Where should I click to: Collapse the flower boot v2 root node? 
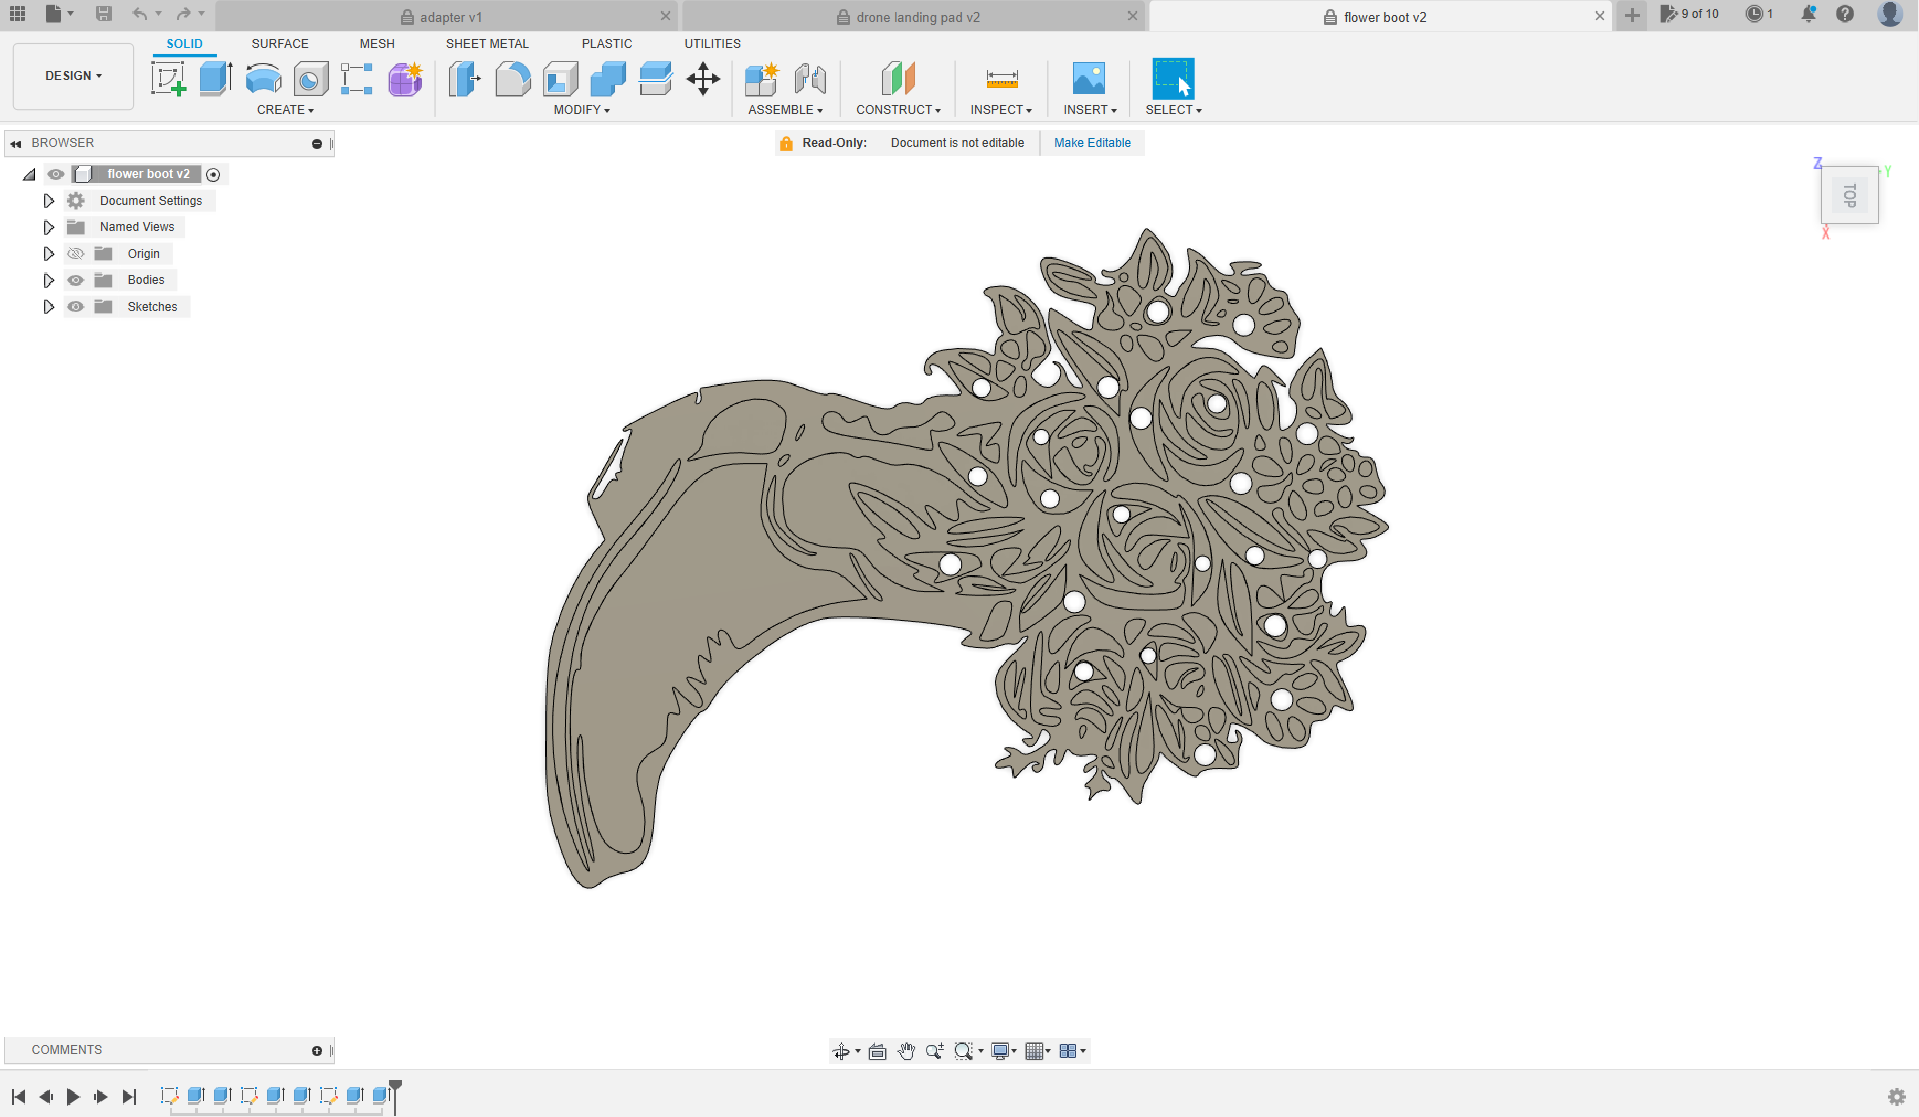(29, 175)
